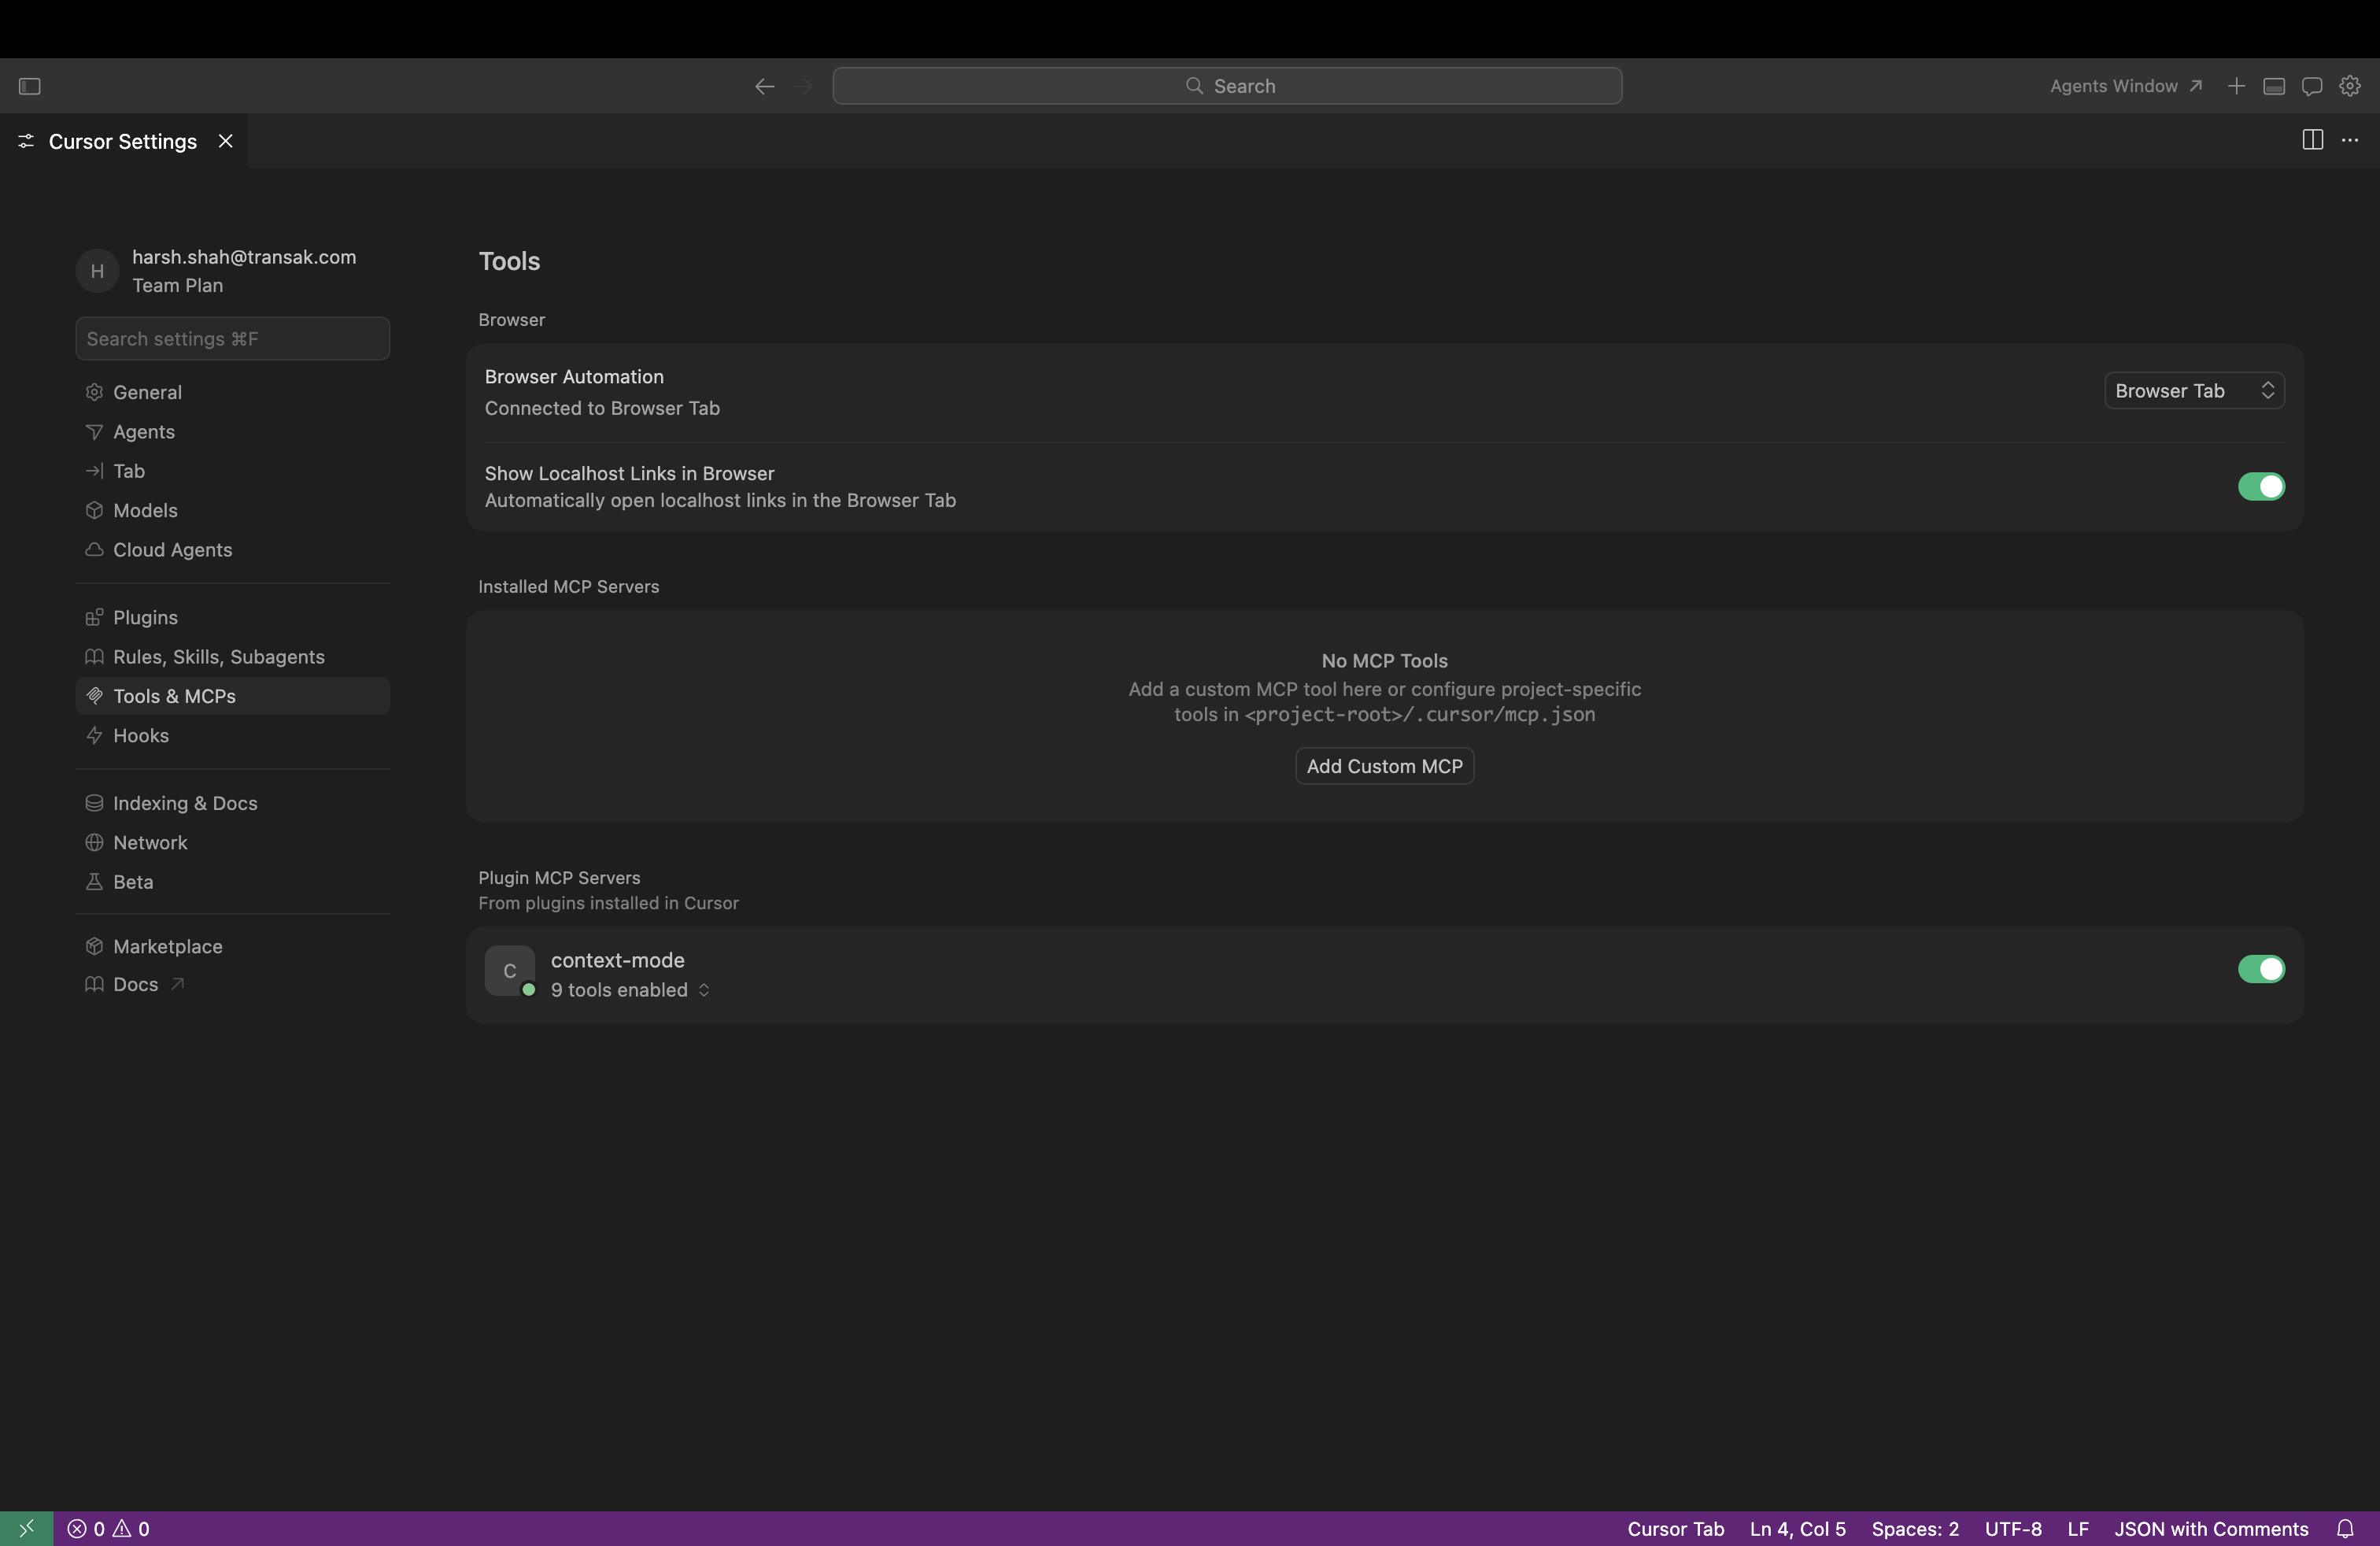2380x1546 pixels.
Task: Select Models in the settings sidebar
Action: coord(144,510)
